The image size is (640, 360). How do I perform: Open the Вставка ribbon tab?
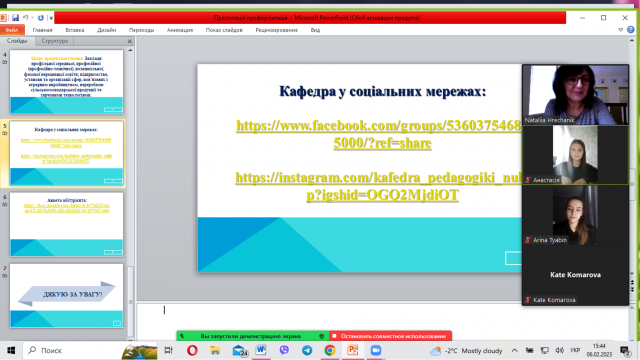[75, 30]
